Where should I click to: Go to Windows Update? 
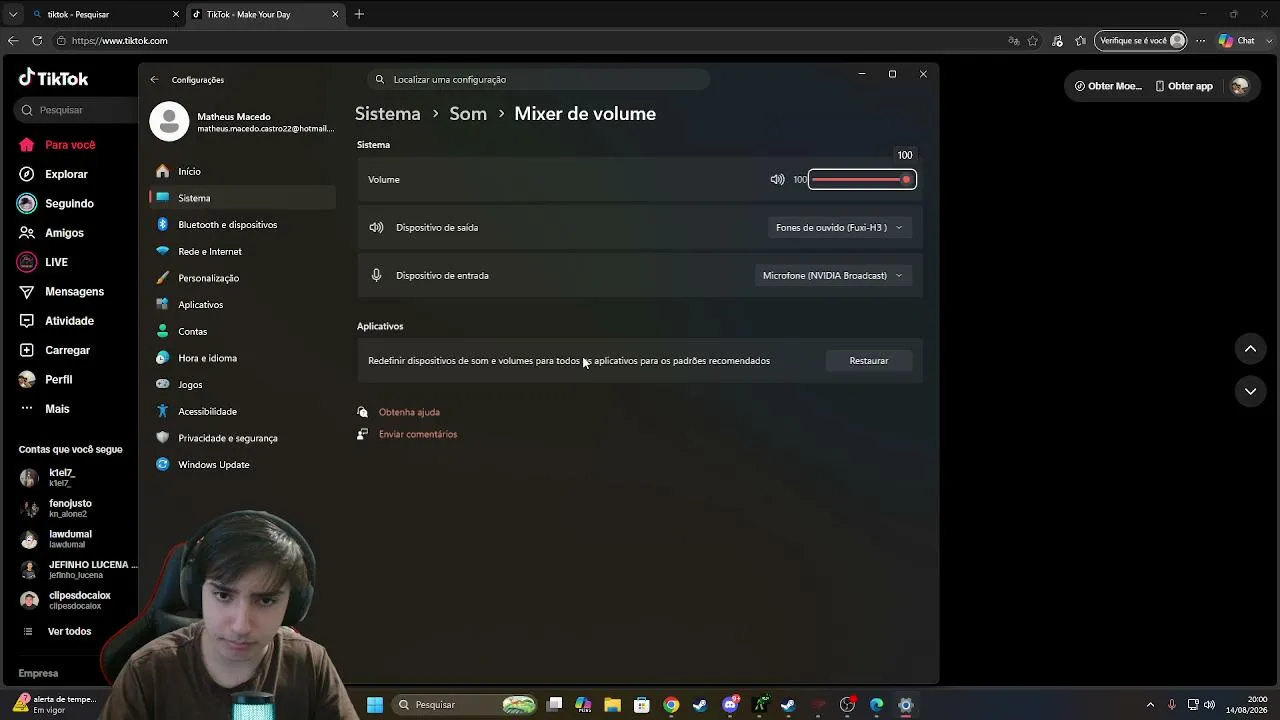tap(213, 465)
